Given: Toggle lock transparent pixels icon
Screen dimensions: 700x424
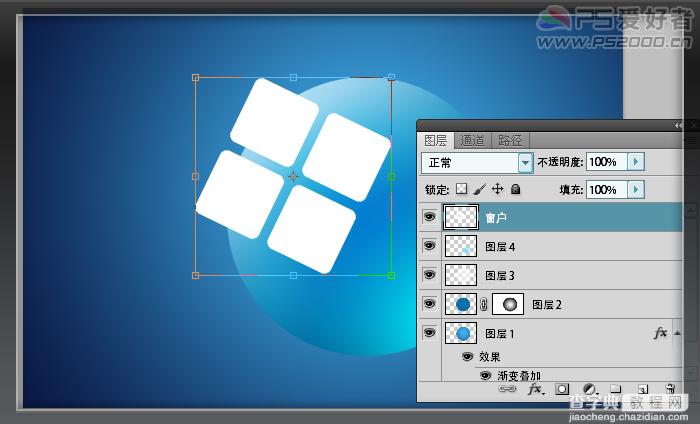Looking at the screenshot, I should pos(462,189).
